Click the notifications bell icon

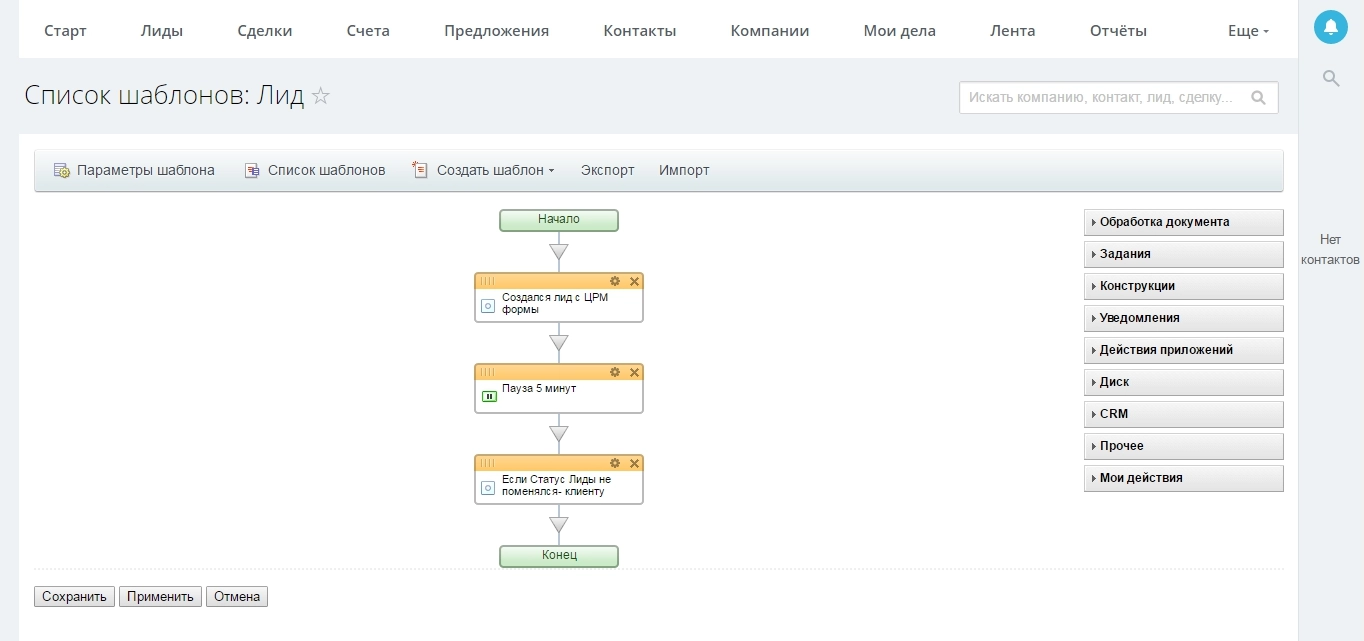click(1330, 28)
